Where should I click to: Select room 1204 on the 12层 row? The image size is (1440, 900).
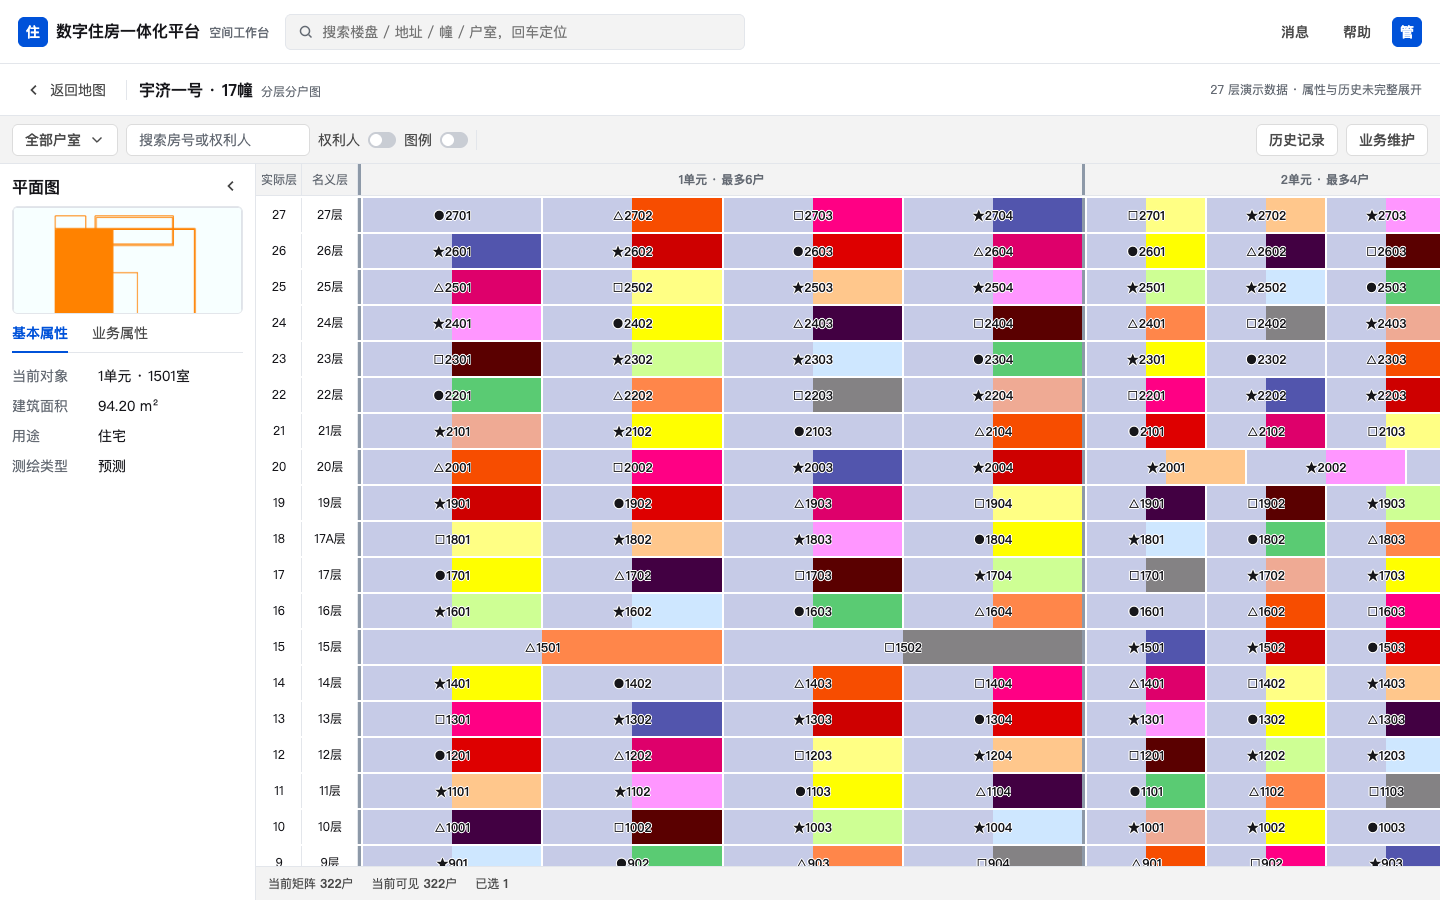(x=993, y=755)
